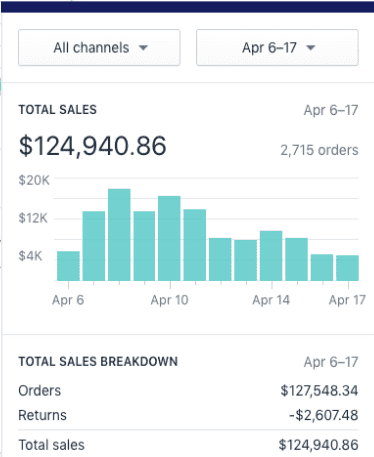Click the Apr 11 bar in chart

click(195, 245)
